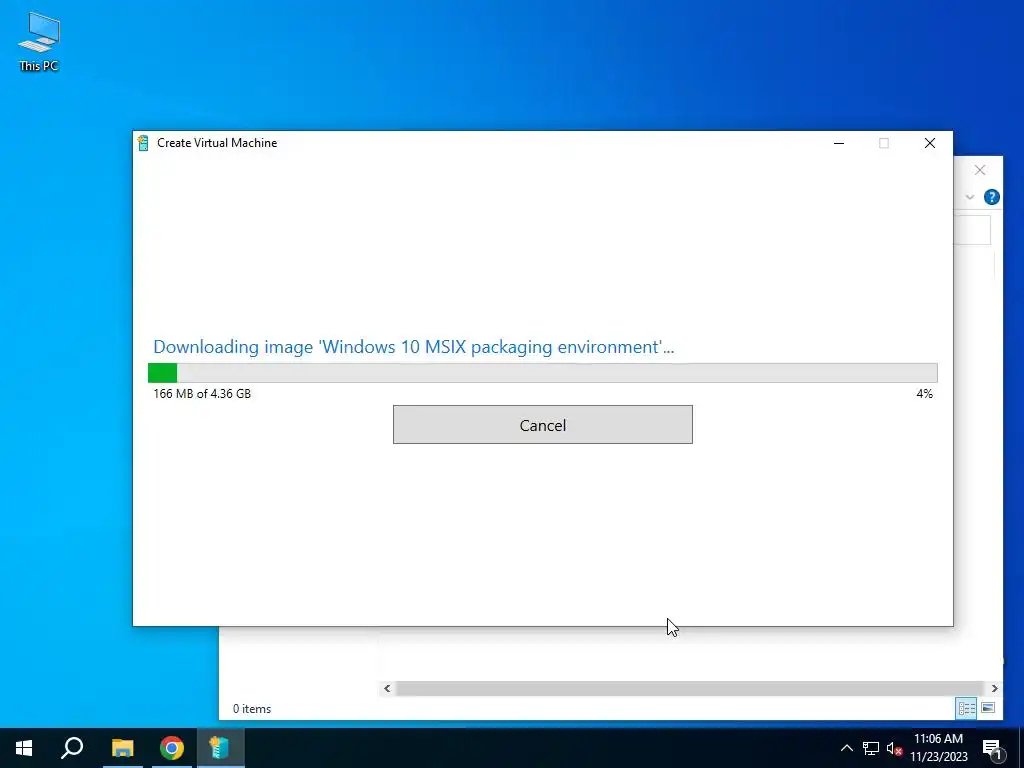Select the Create Virtual Machine taskbar app
This screenshot has height=768, width=1024.
tap(220, 748)
